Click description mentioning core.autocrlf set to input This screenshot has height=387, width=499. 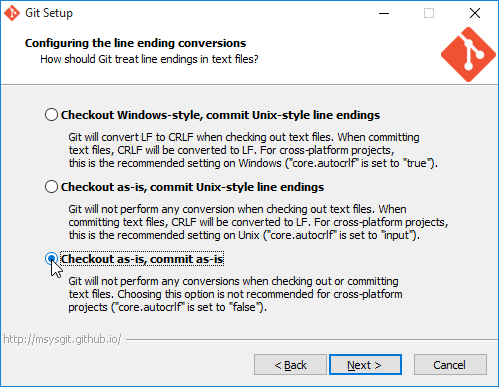(258, 222)
